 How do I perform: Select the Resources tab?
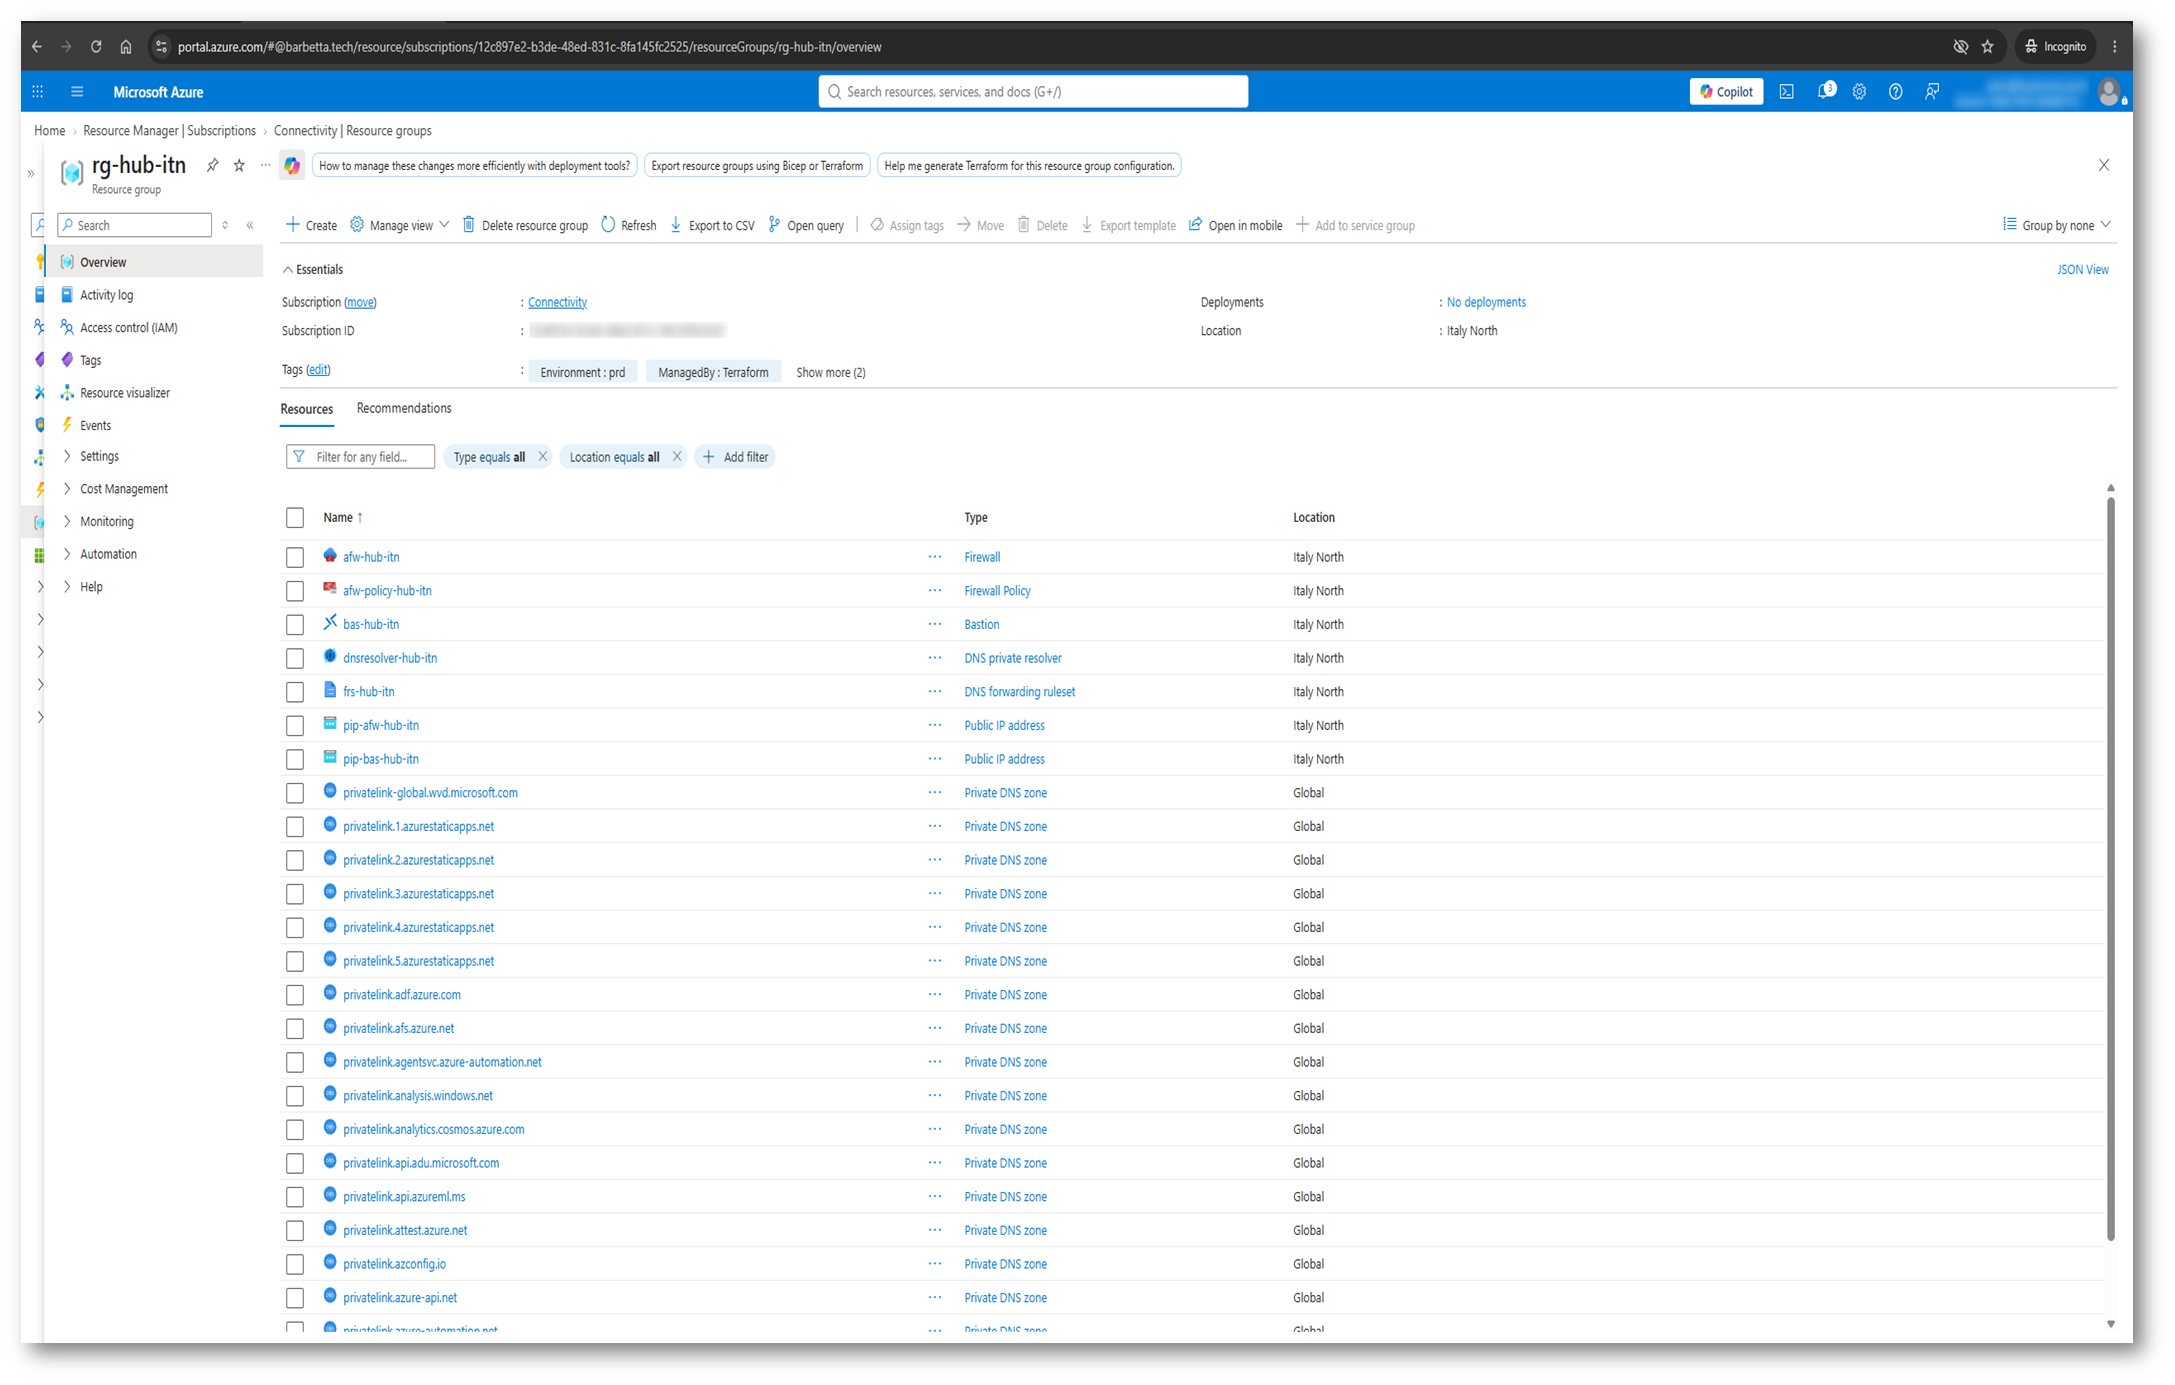(x=307, y=410)
